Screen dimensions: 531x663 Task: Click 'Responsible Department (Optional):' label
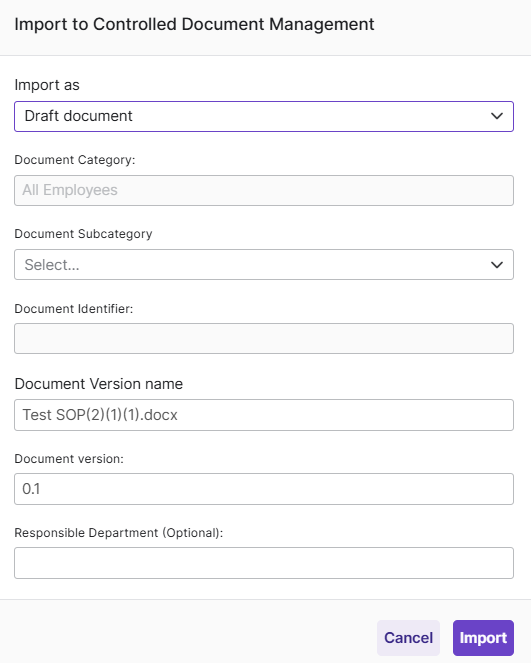[119, 533]
